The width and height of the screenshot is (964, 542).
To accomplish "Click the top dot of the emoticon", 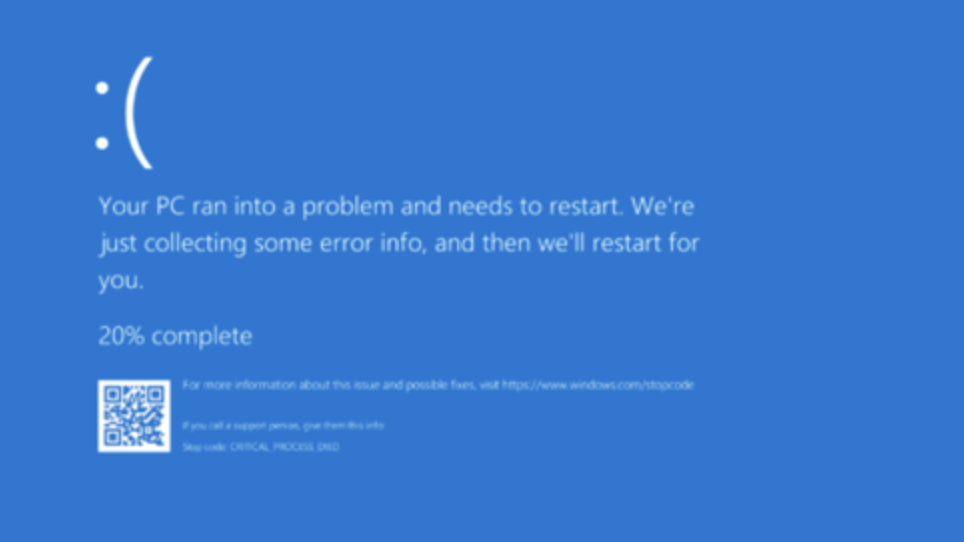I will pyautogui.click(x=102, y=88).
